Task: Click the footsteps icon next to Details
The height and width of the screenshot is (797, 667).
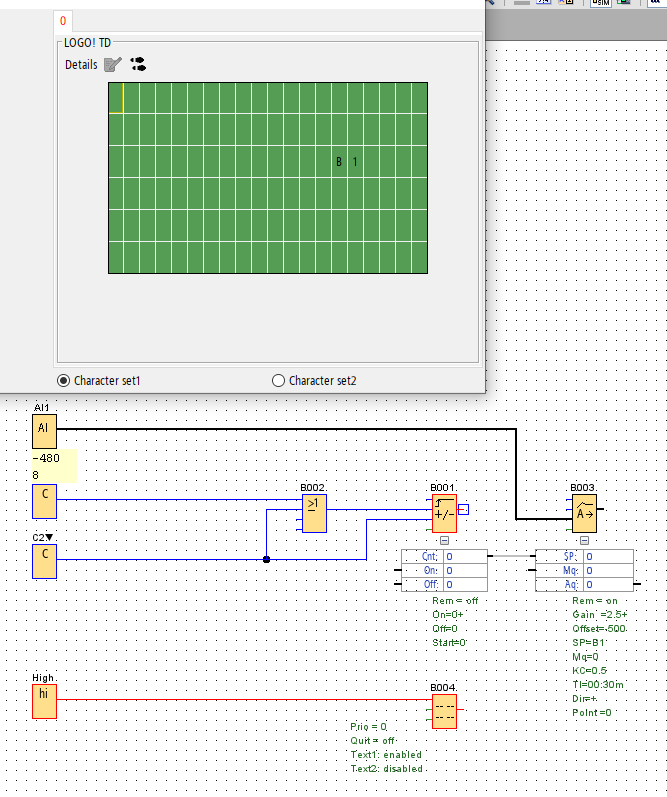Action: point(138,65)
